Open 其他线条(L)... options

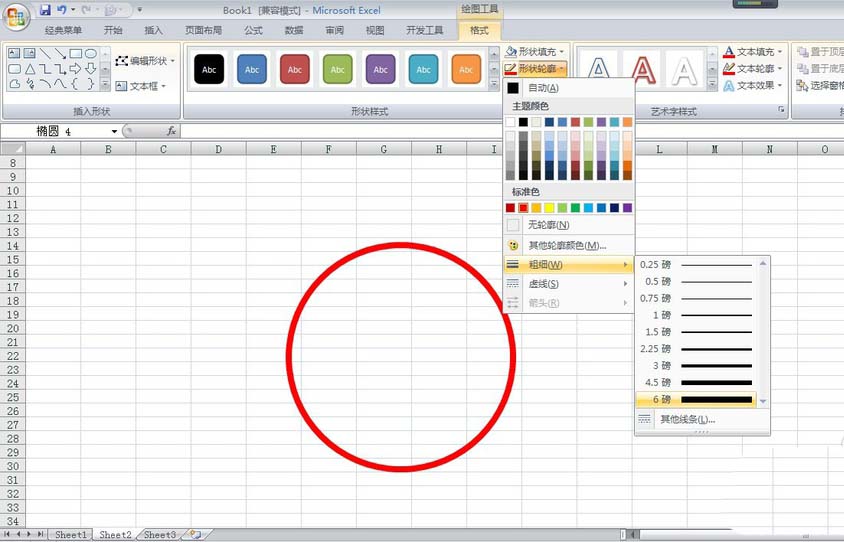[702, 419]
